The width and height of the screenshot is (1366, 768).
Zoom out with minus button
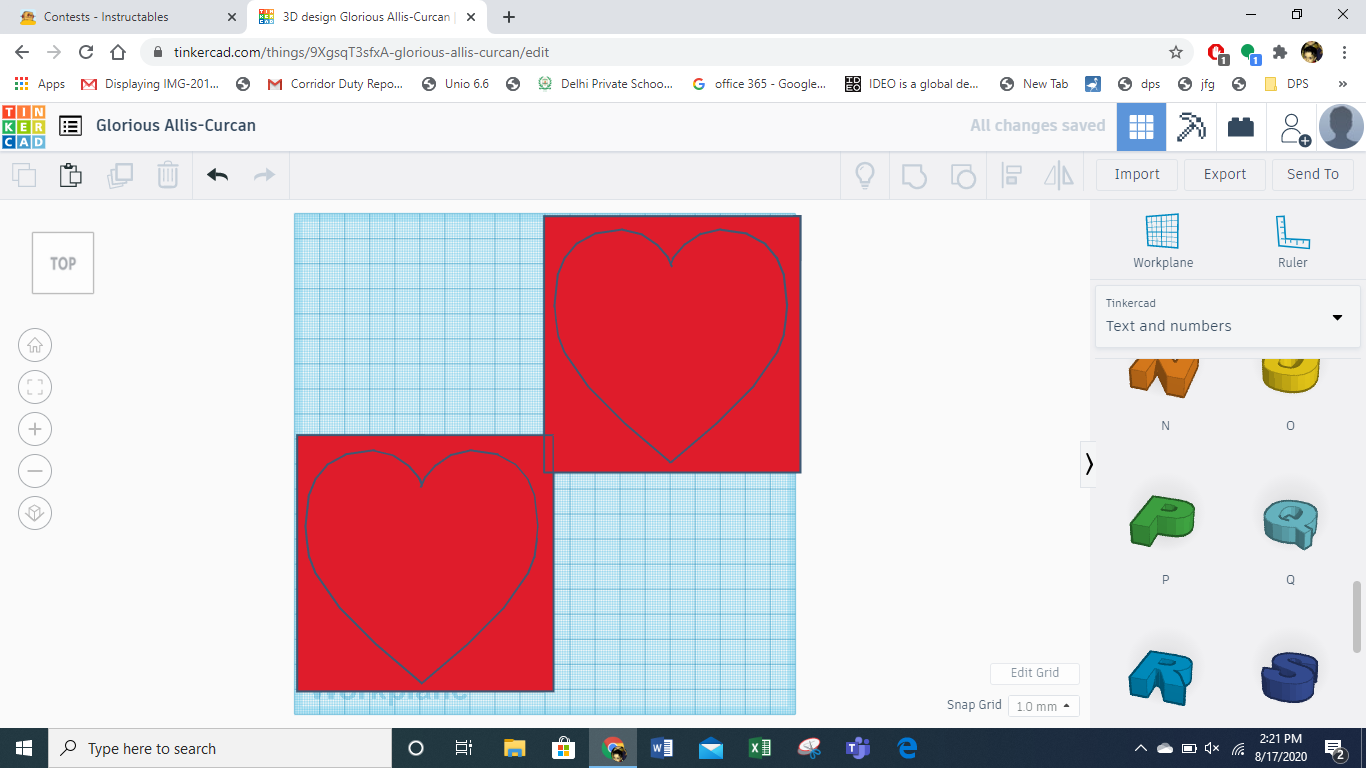point(35,471)
